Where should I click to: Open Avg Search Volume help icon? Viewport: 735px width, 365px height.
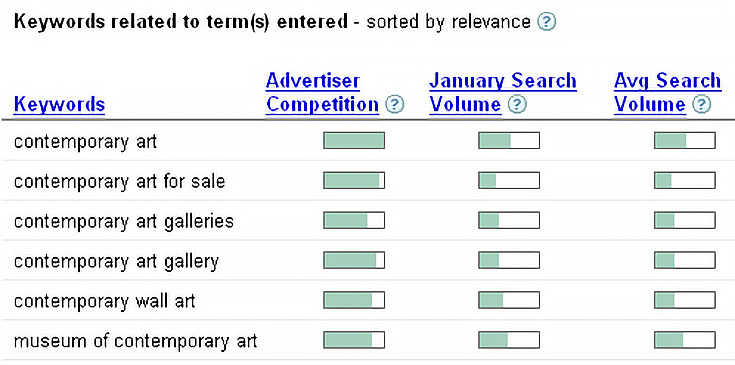[x=702, y=104]
